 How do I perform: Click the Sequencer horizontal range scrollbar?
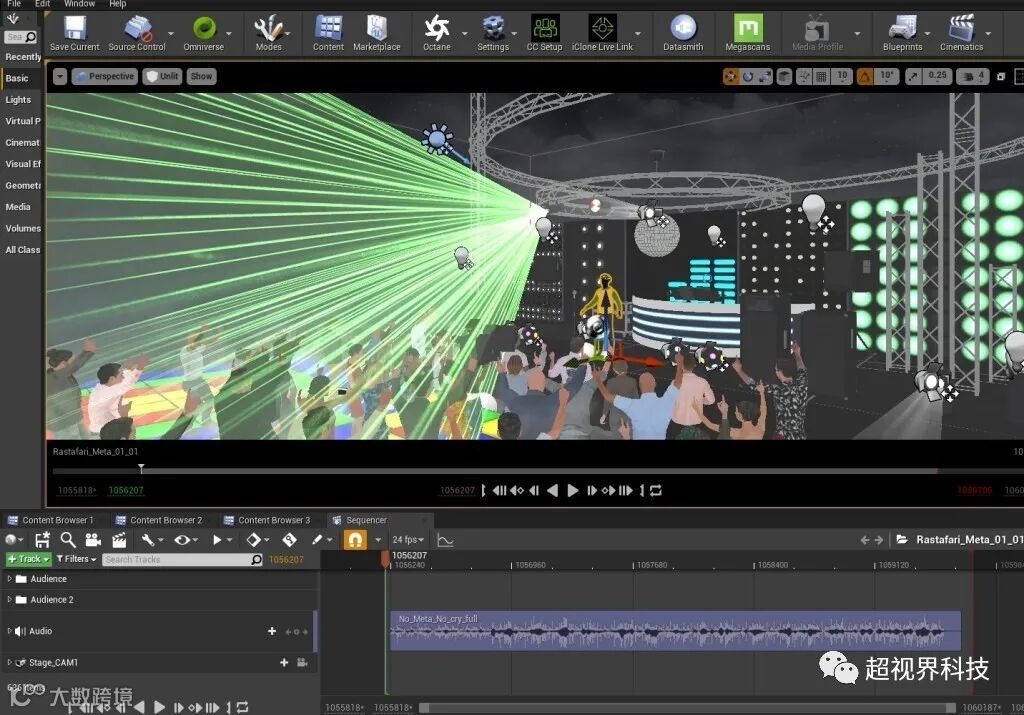coord(686,708)
